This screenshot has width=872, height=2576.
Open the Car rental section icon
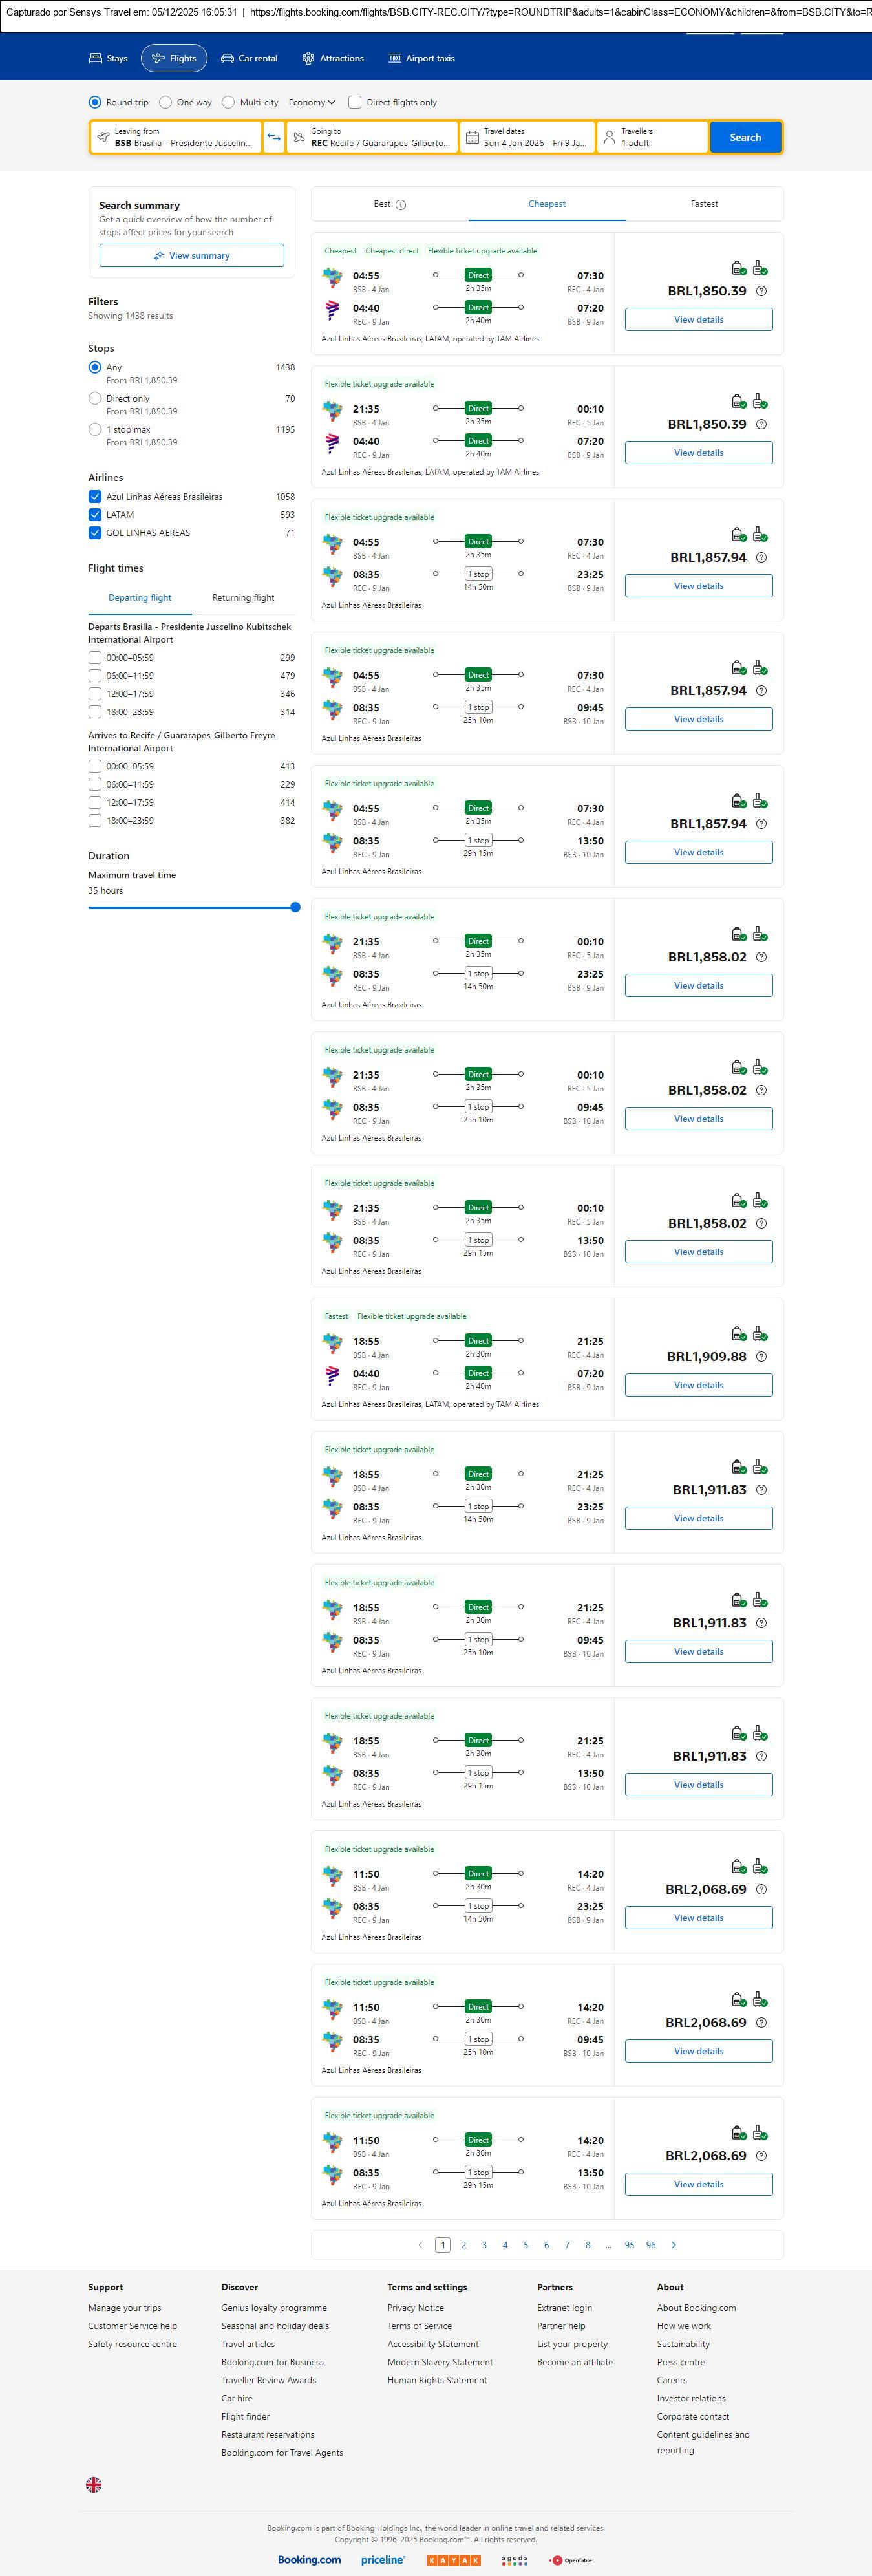(228, 59)
